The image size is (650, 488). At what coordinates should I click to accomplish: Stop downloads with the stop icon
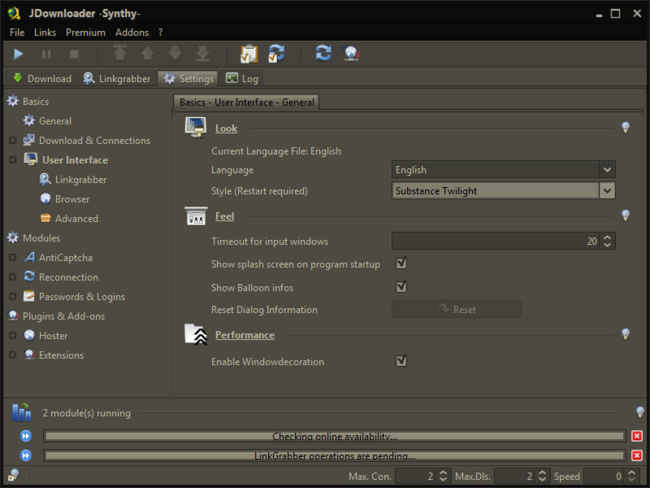point(74,54)
